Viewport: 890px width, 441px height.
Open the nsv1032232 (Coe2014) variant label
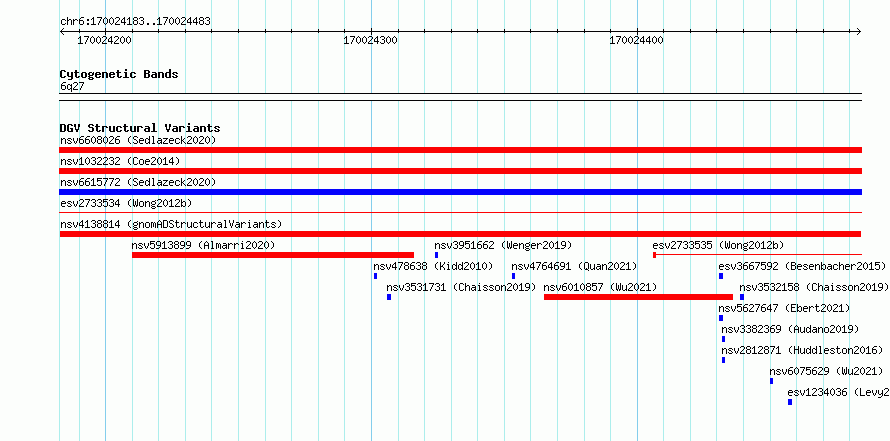(120, 161)
